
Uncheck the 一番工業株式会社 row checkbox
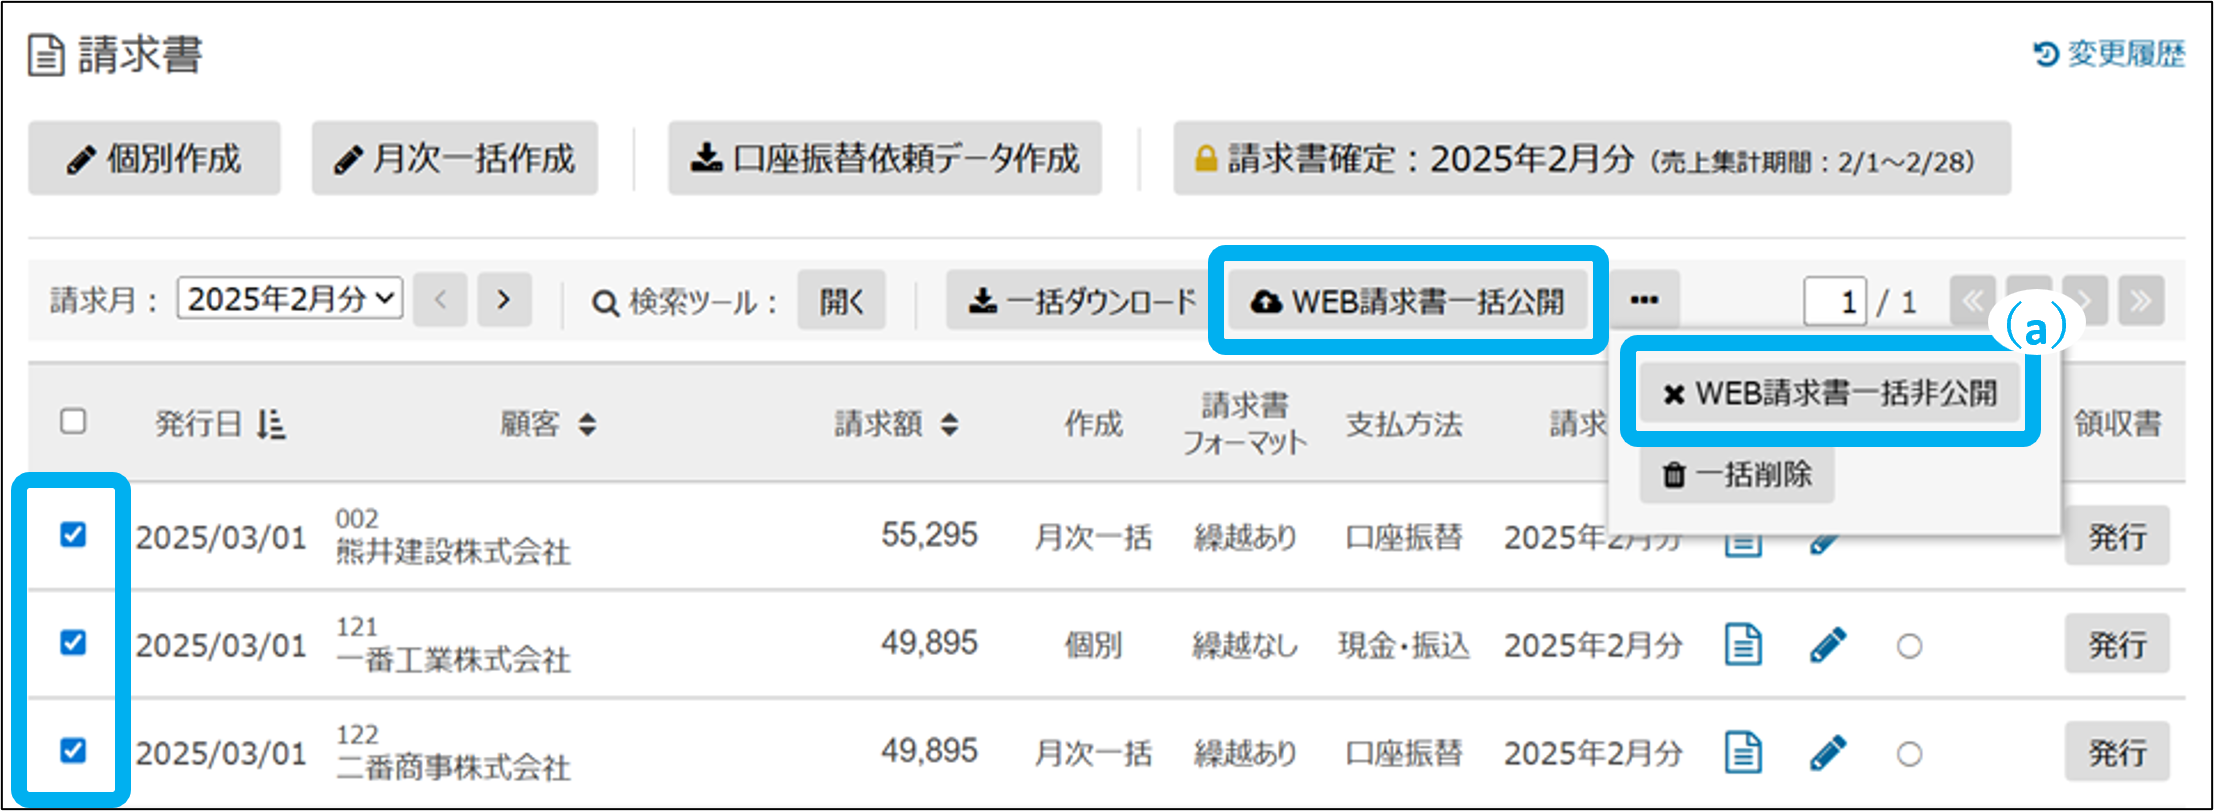73,642
